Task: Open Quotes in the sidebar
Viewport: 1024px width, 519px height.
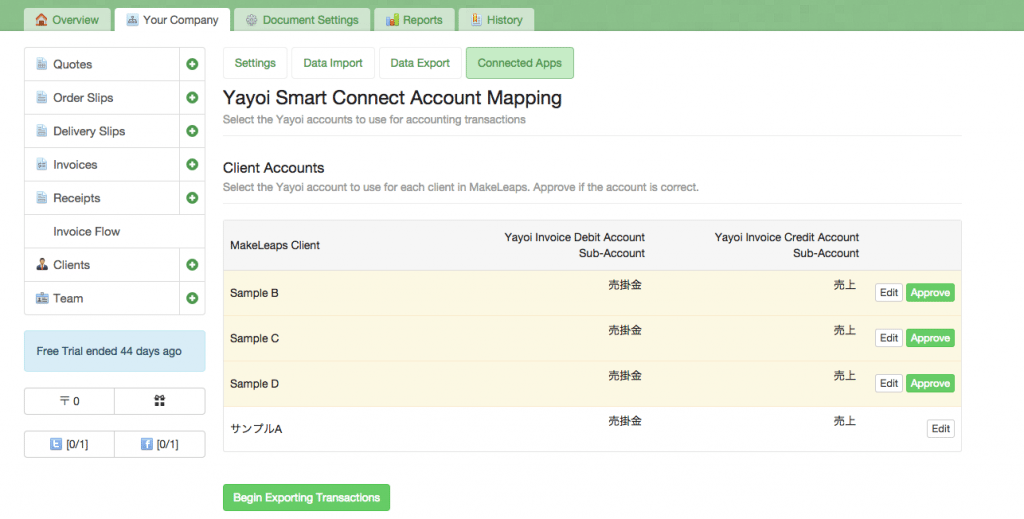Action: click(x=102, y=64)
